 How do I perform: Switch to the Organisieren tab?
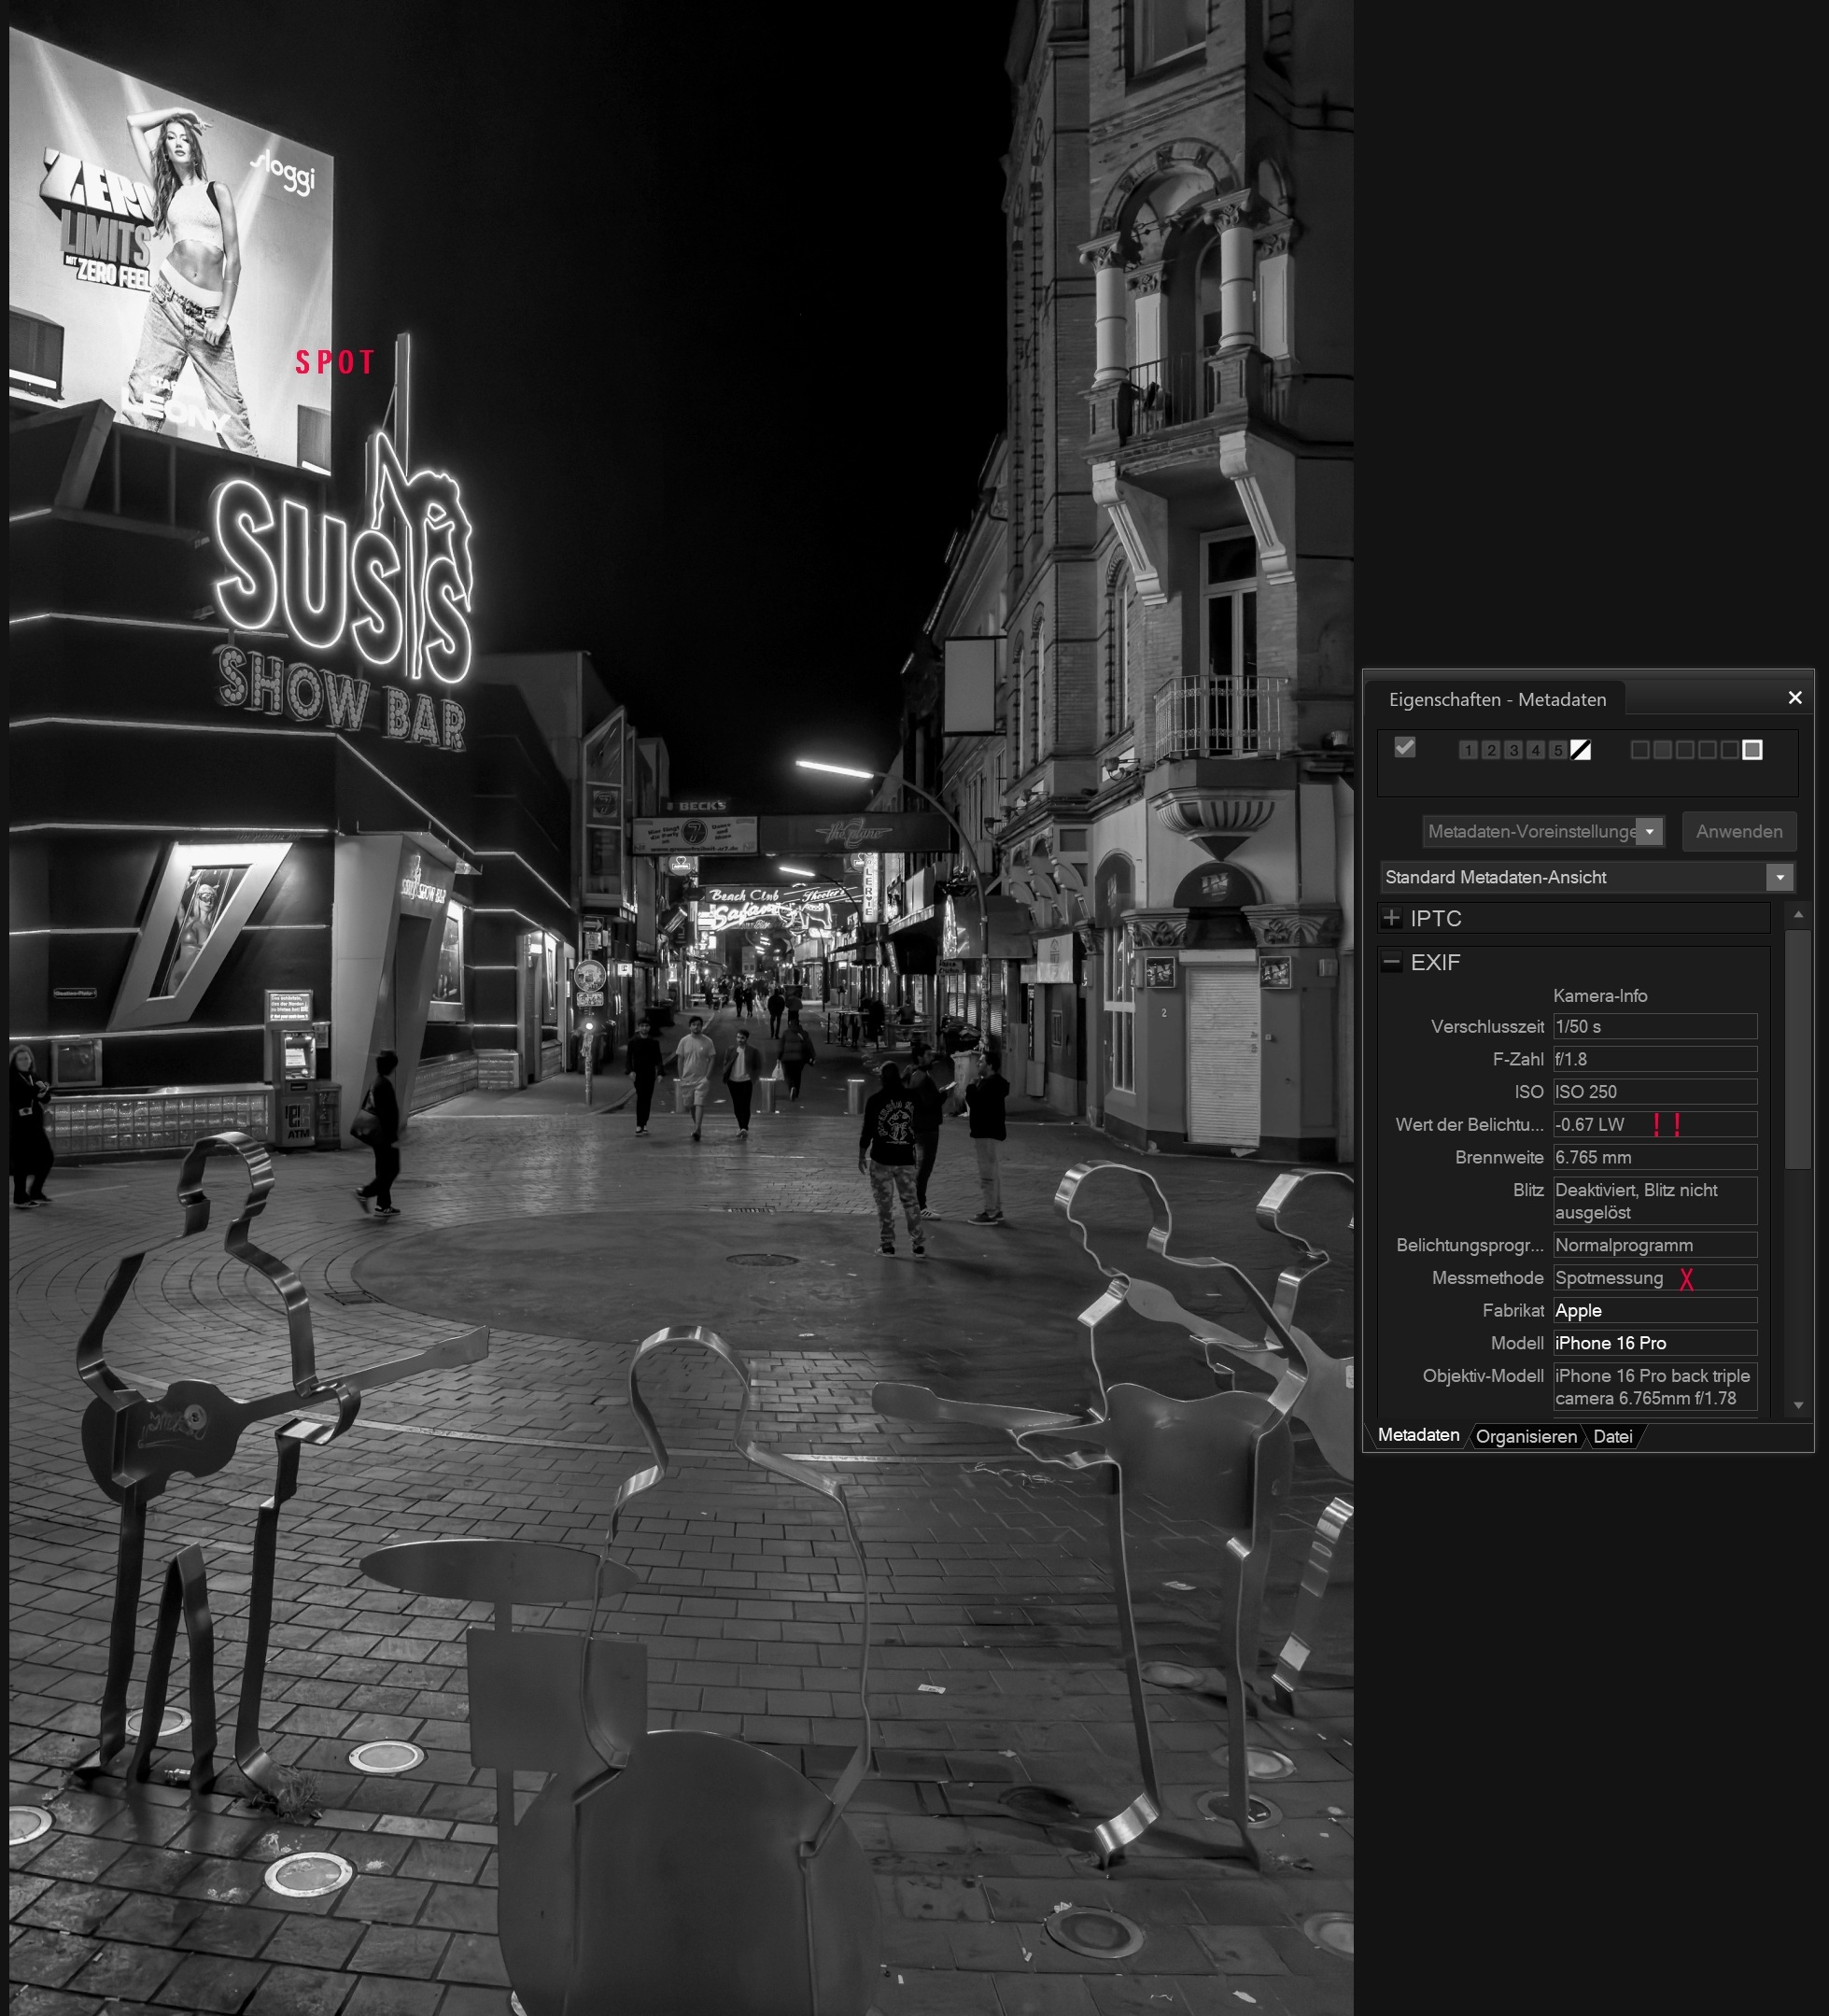point(1526,1436)
